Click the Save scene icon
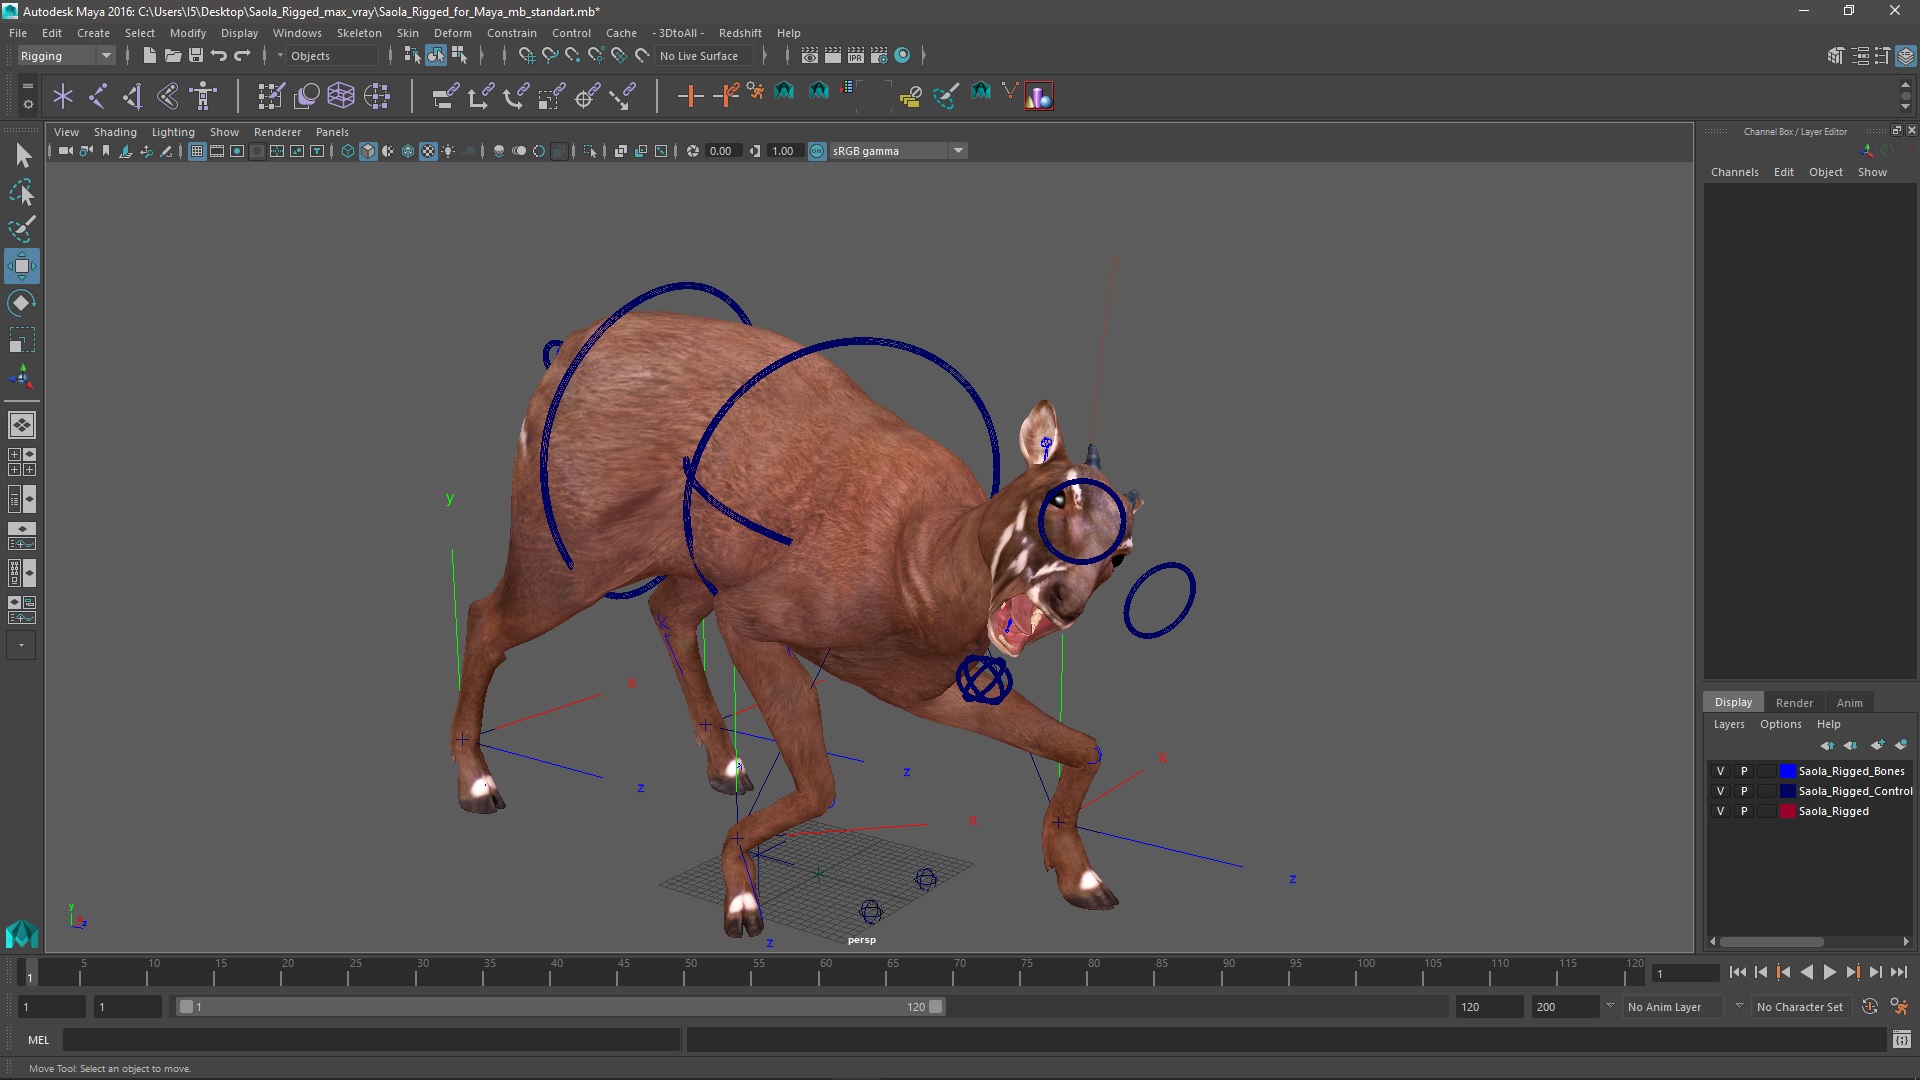 [x=196, y=56]
